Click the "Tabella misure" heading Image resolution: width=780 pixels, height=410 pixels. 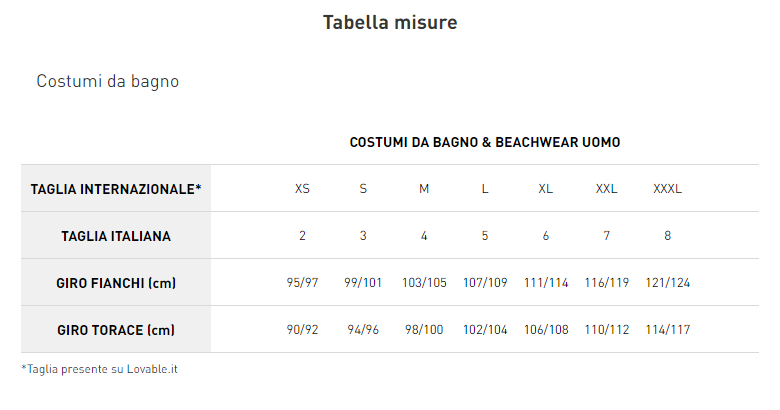(390, 22)
